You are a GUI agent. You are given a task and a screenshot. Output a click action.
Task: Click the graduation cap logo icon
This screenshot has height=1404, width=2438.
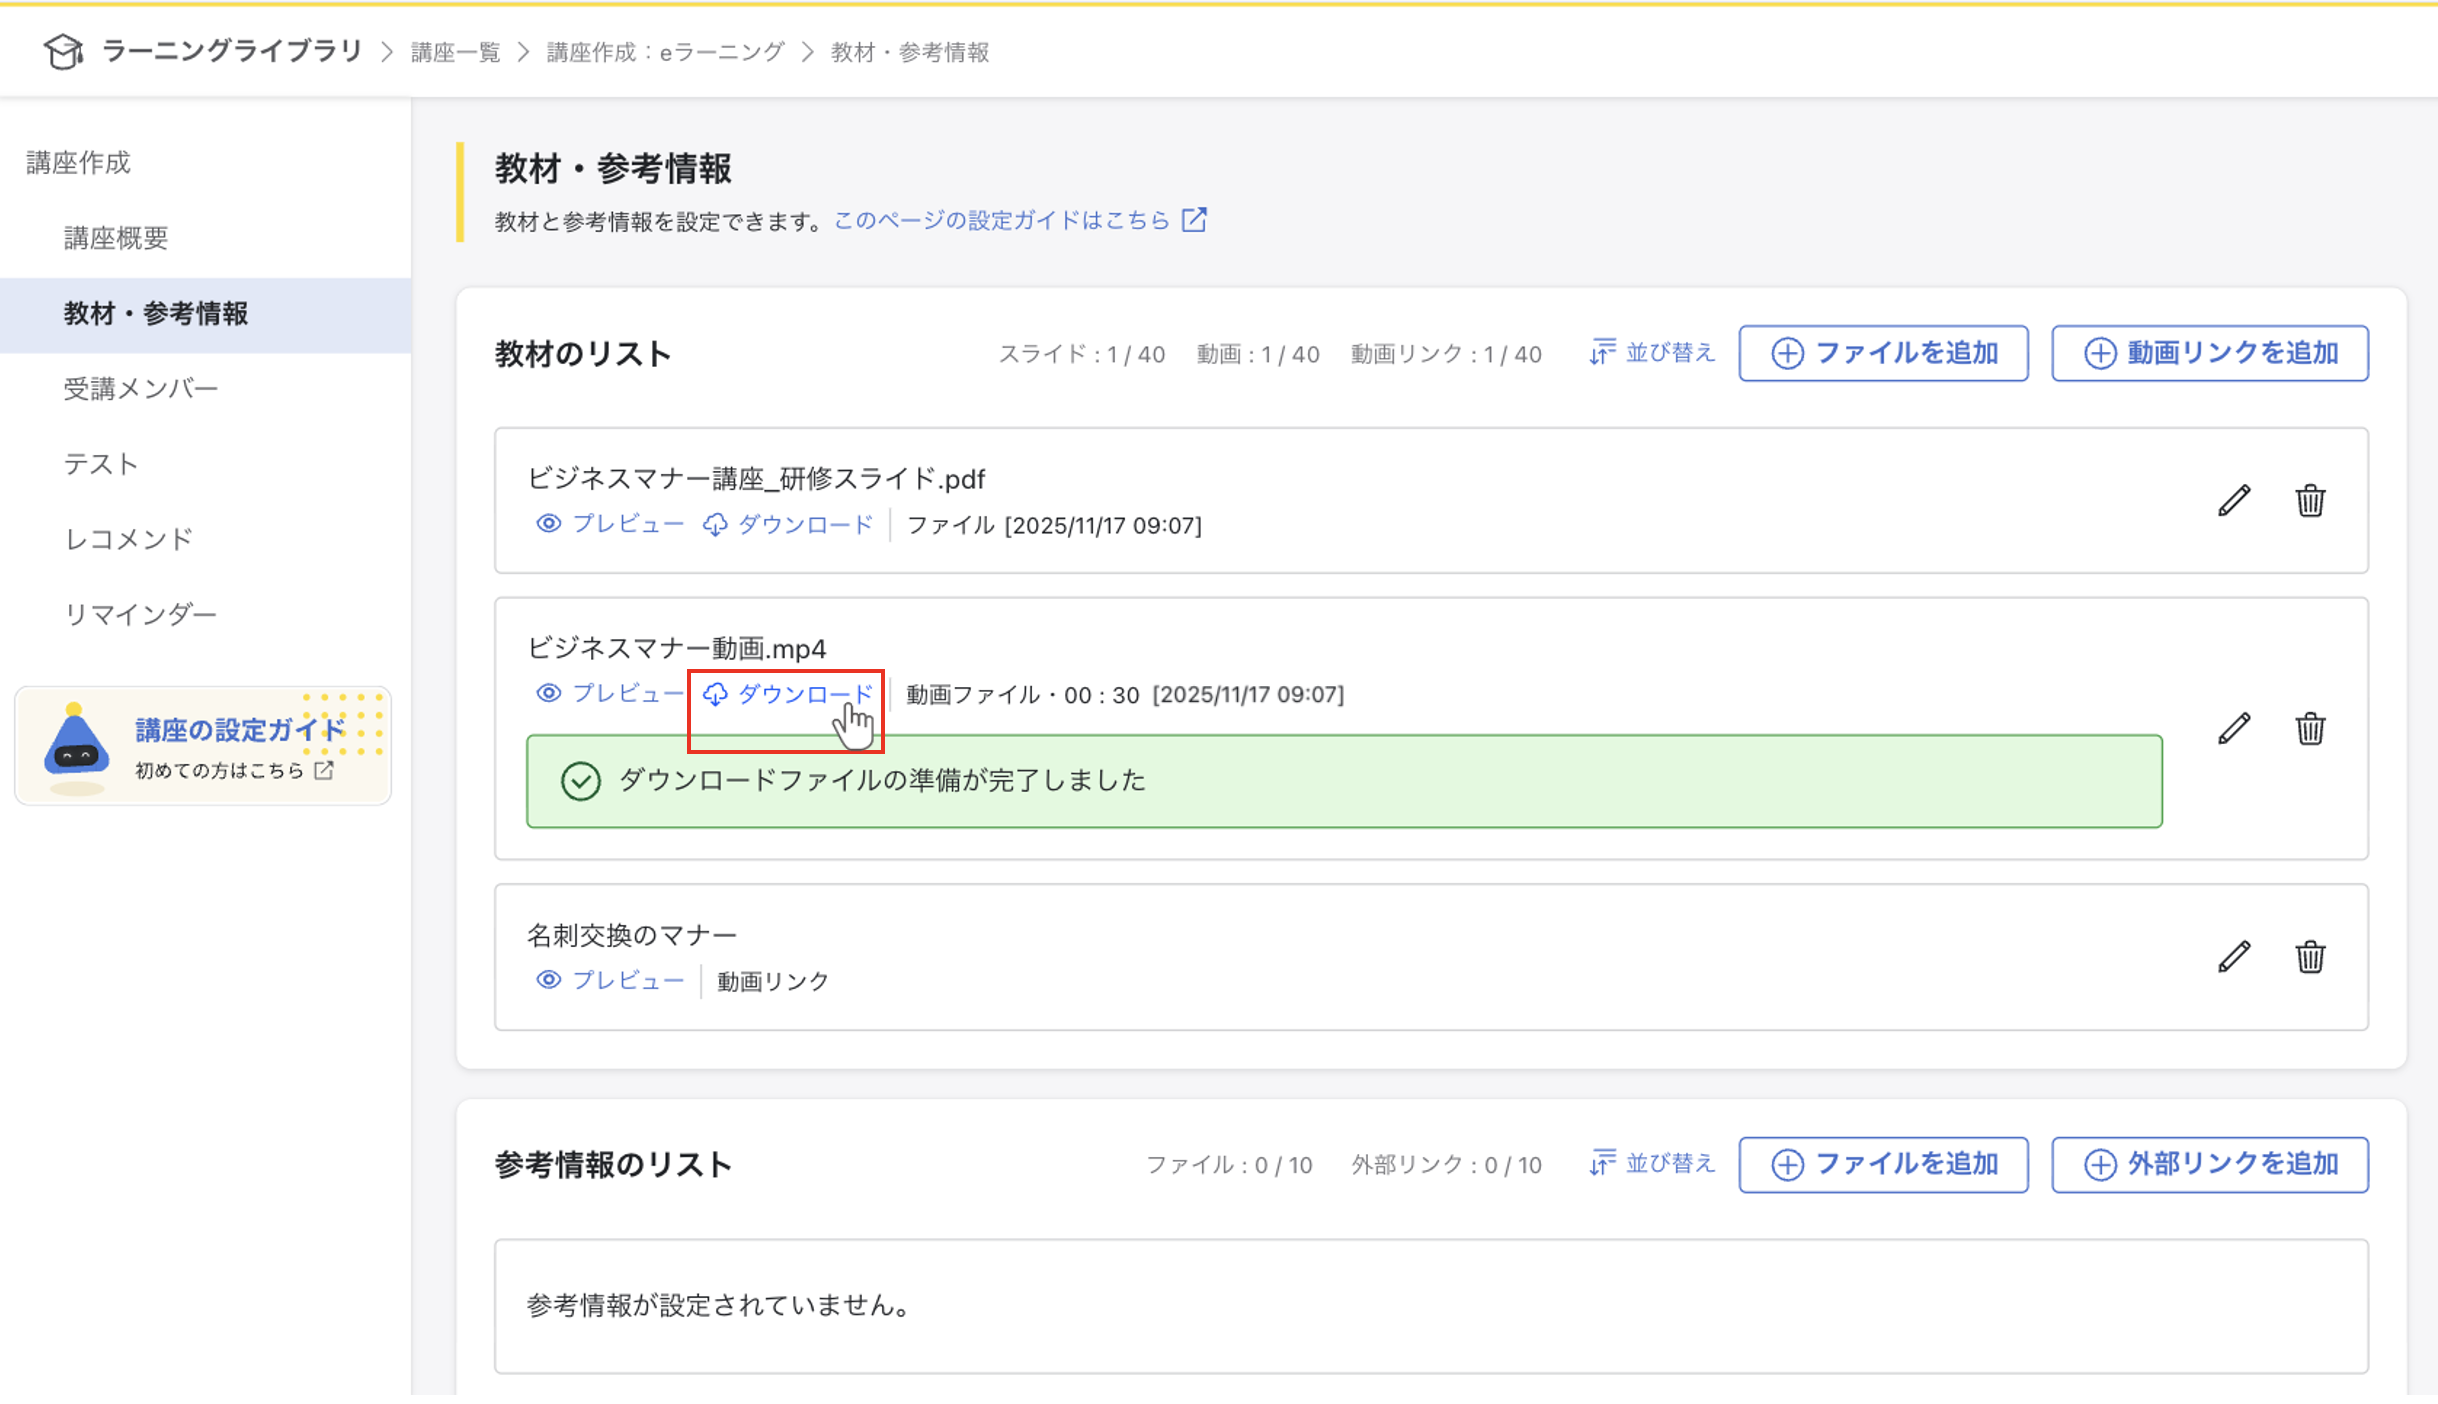pos(63,51)
